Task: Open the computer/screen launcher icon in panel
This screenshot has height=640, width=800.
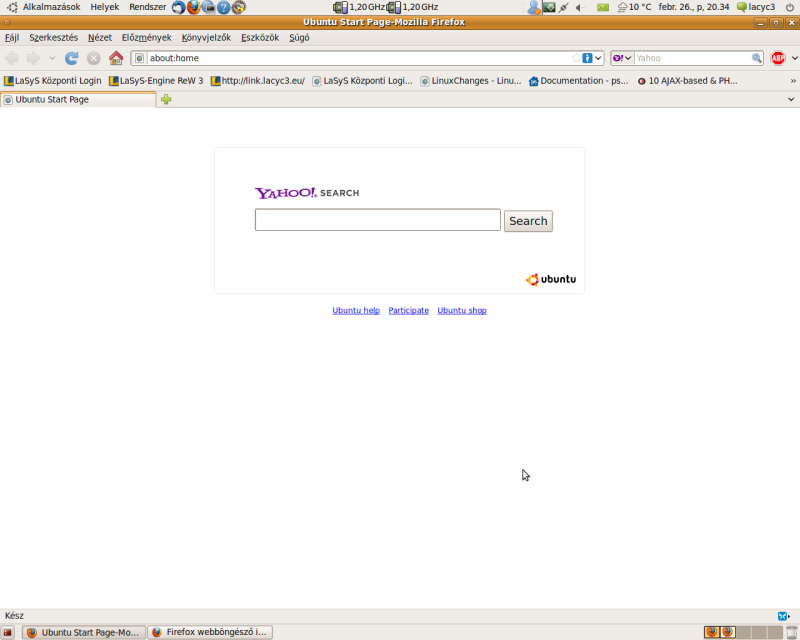Action: tap(208, 7)
